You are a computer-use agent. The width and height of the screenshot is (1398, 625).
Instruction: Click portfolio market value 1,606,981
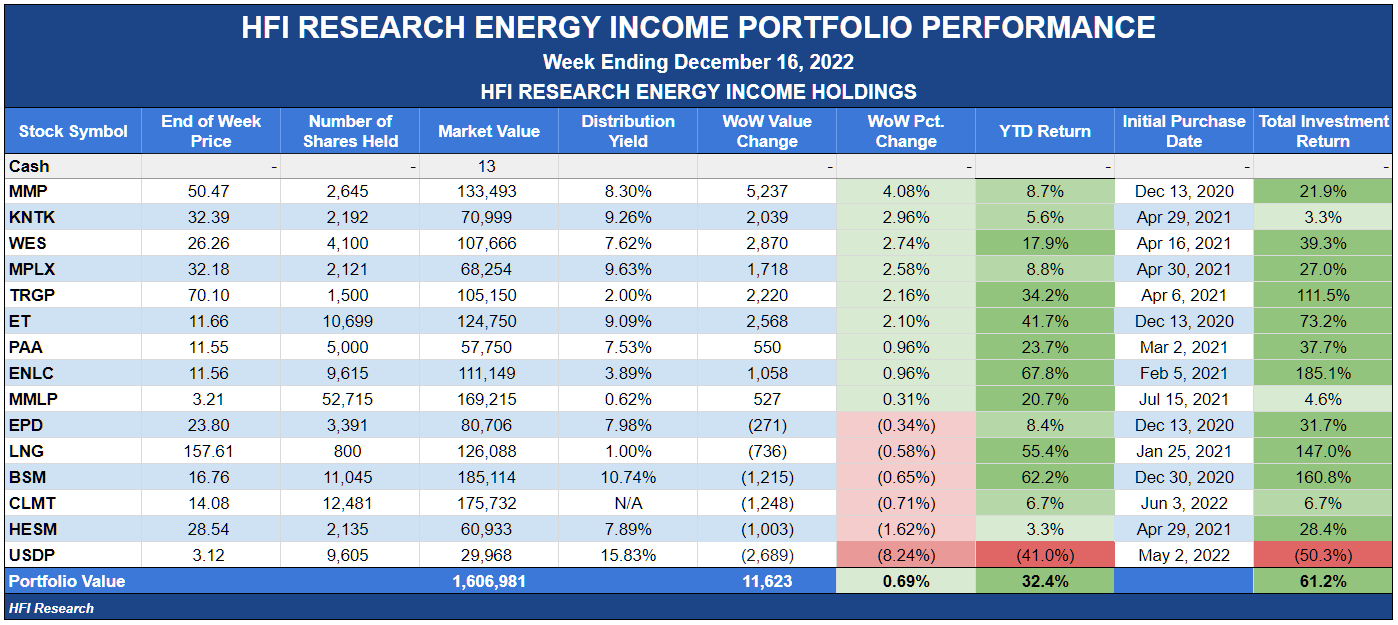(489, 581)
